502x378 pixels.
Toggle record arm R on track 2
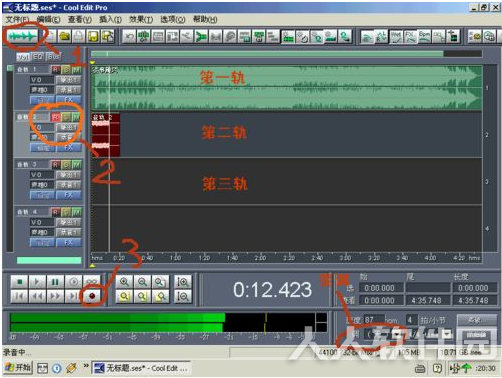(x=55, y=117)
